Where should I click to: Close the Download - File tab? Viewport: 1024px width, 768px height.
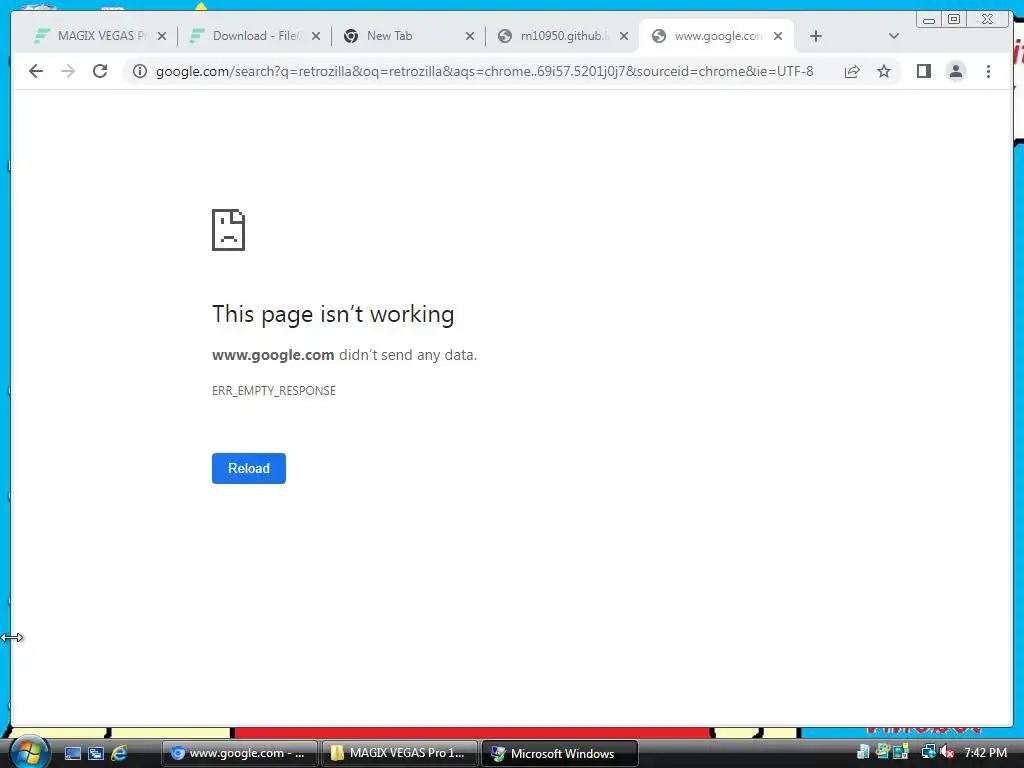coord(316,37)
